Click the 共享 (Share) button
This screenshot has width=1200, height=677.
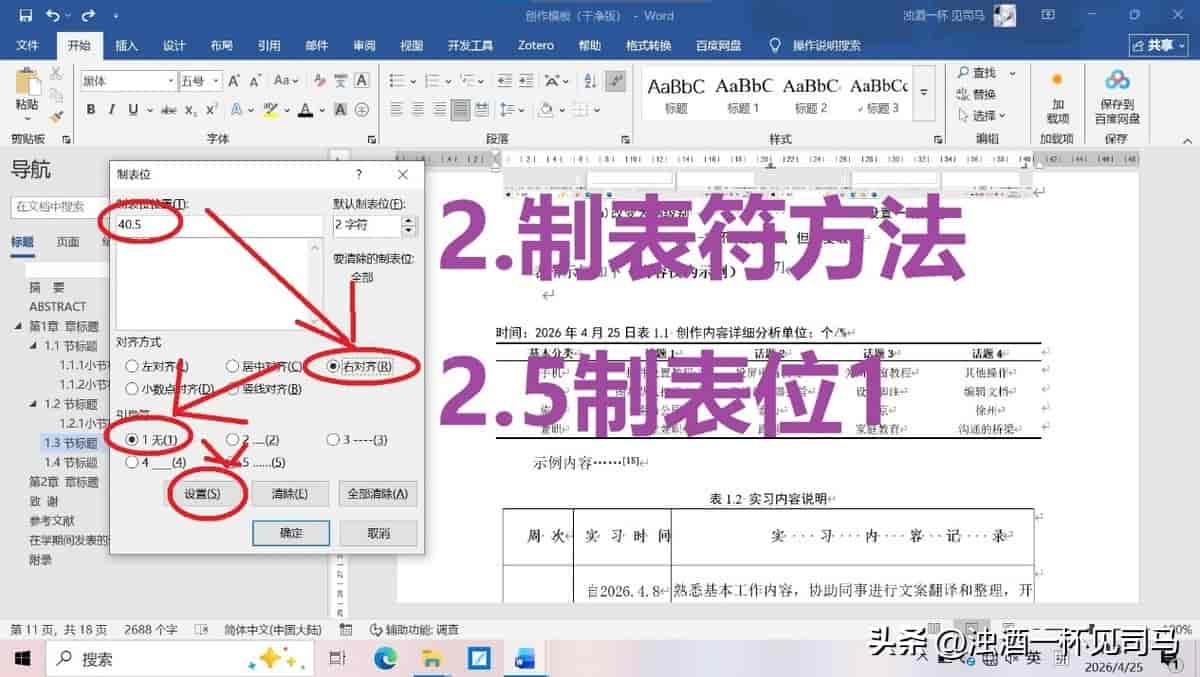pyautogui.click(x=1158, y=46)
